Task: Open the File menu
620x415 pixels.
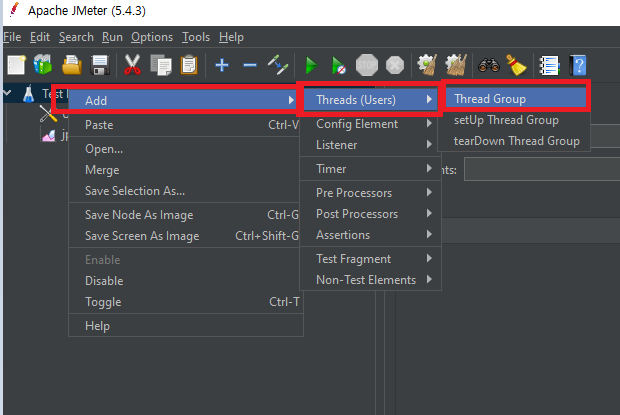Action: 12,37
